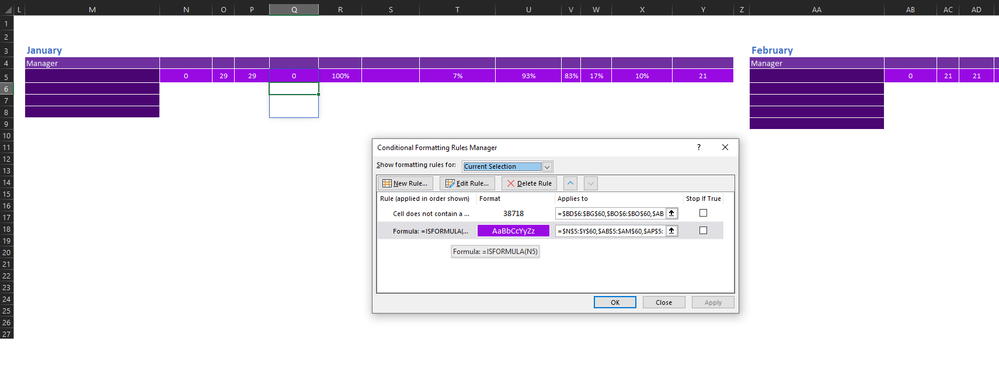Select the cell showing 17%
This screenshot has height=369, width=999.
click(596, 76)
